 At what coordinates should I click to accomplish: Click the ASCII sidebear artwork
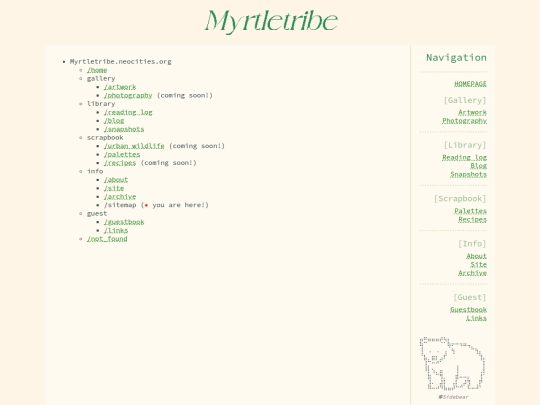coord(453,363)
